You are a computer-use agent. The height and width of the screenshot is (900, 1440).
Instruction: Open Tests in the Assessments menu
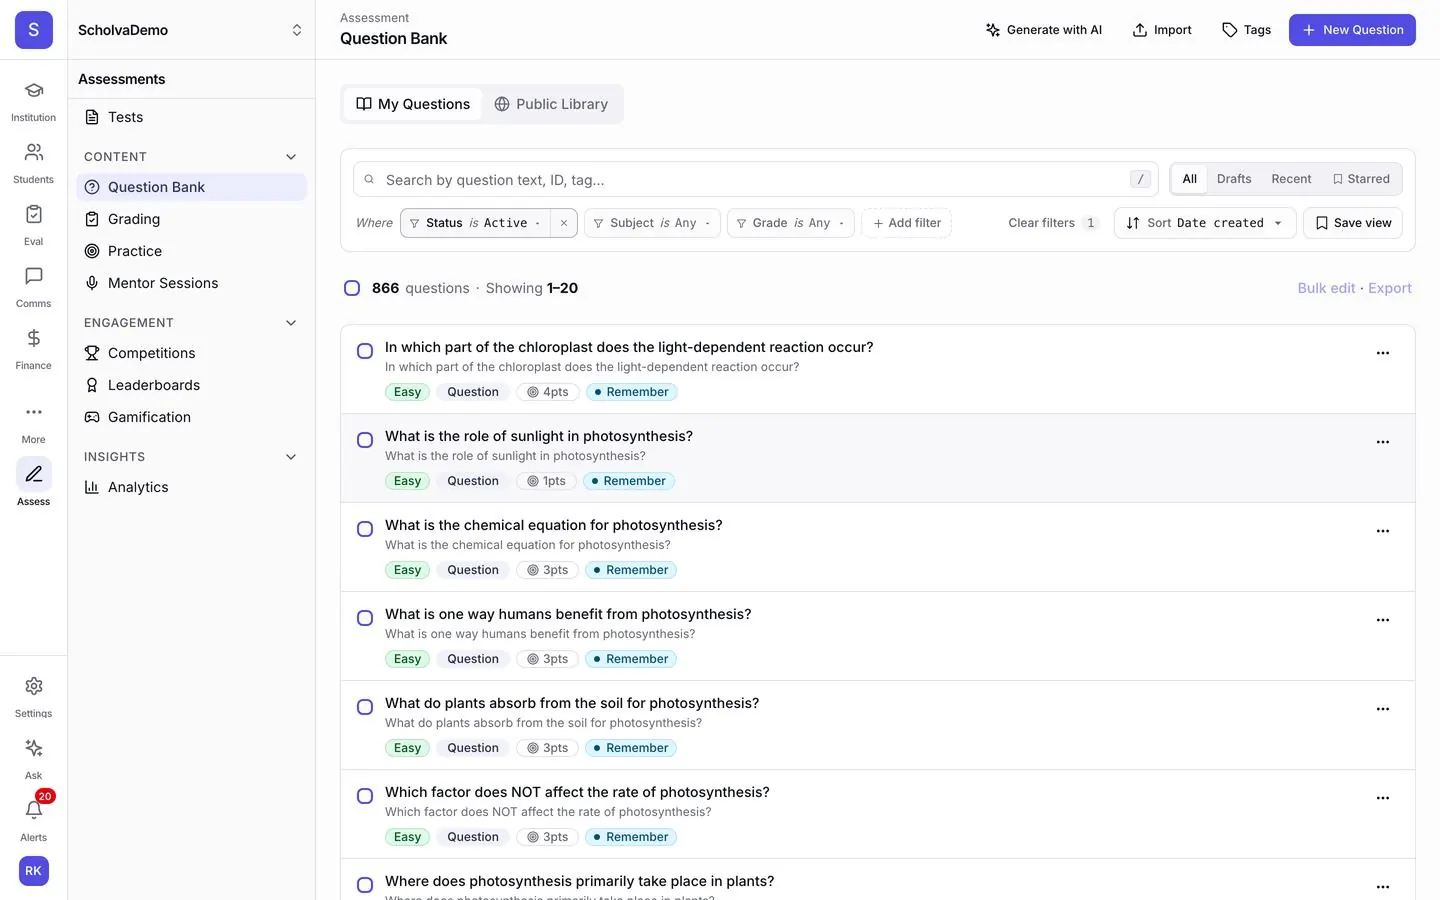pyautogui.click(x=191, y=117)
